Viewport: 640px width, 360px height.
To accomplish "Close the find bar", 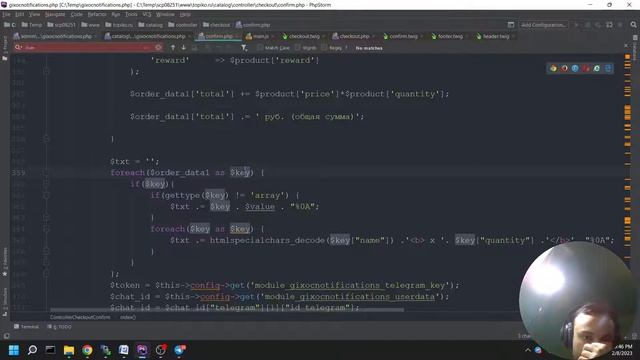I will point(626,45).
